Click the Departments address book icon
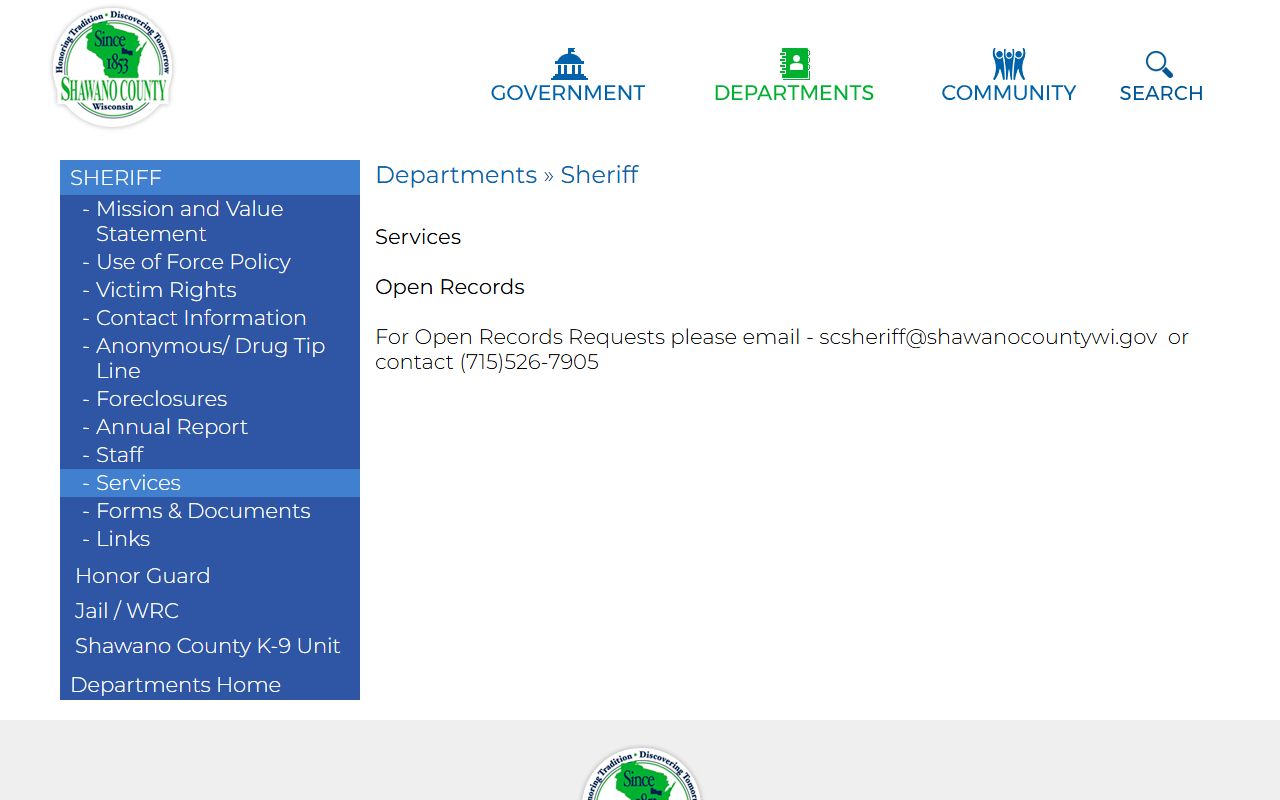The height and width of the screenshot is (800, 1280). 794,64
